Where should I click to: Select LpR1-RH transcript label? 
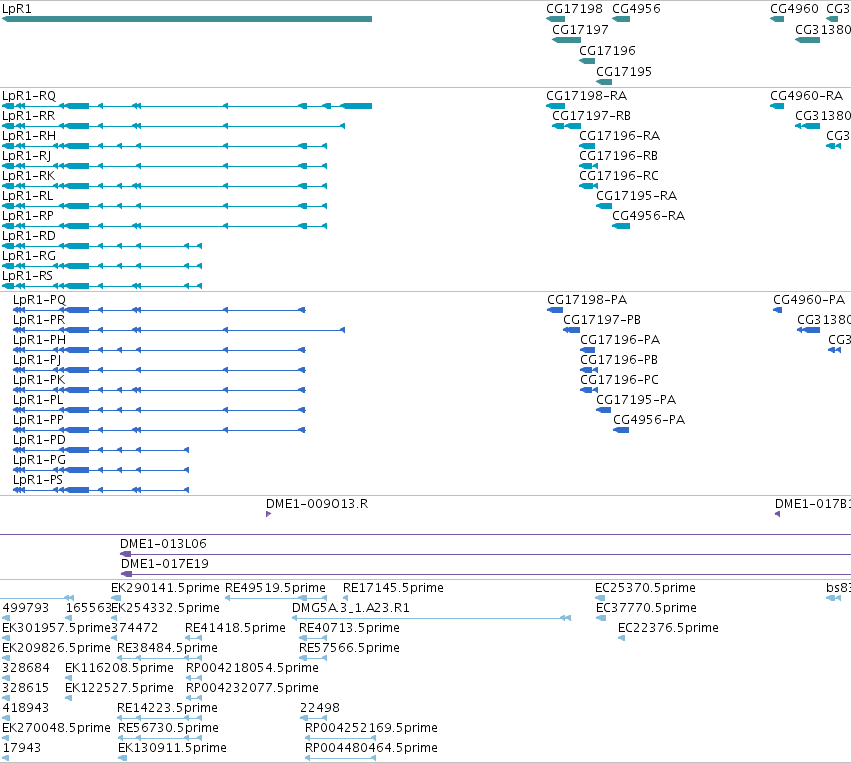click(x=29, y=136)
